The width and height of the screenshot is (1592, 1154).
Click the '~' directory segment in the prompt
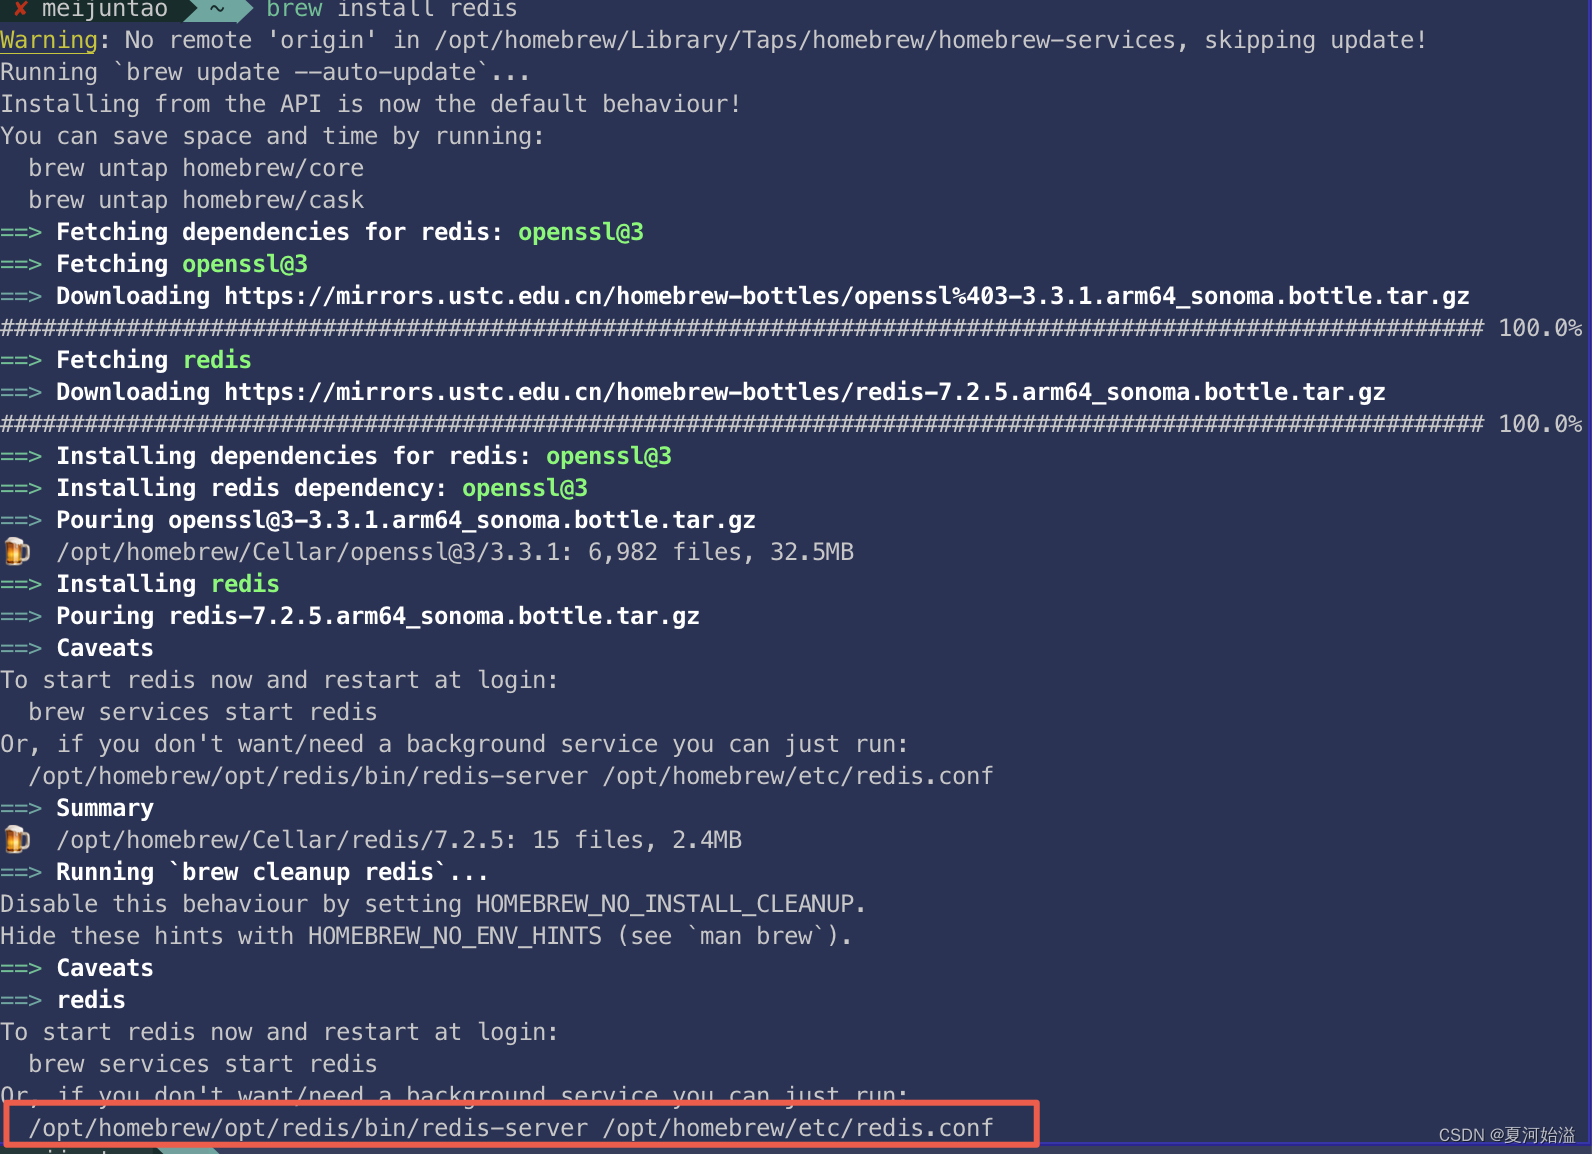[217, 10]
